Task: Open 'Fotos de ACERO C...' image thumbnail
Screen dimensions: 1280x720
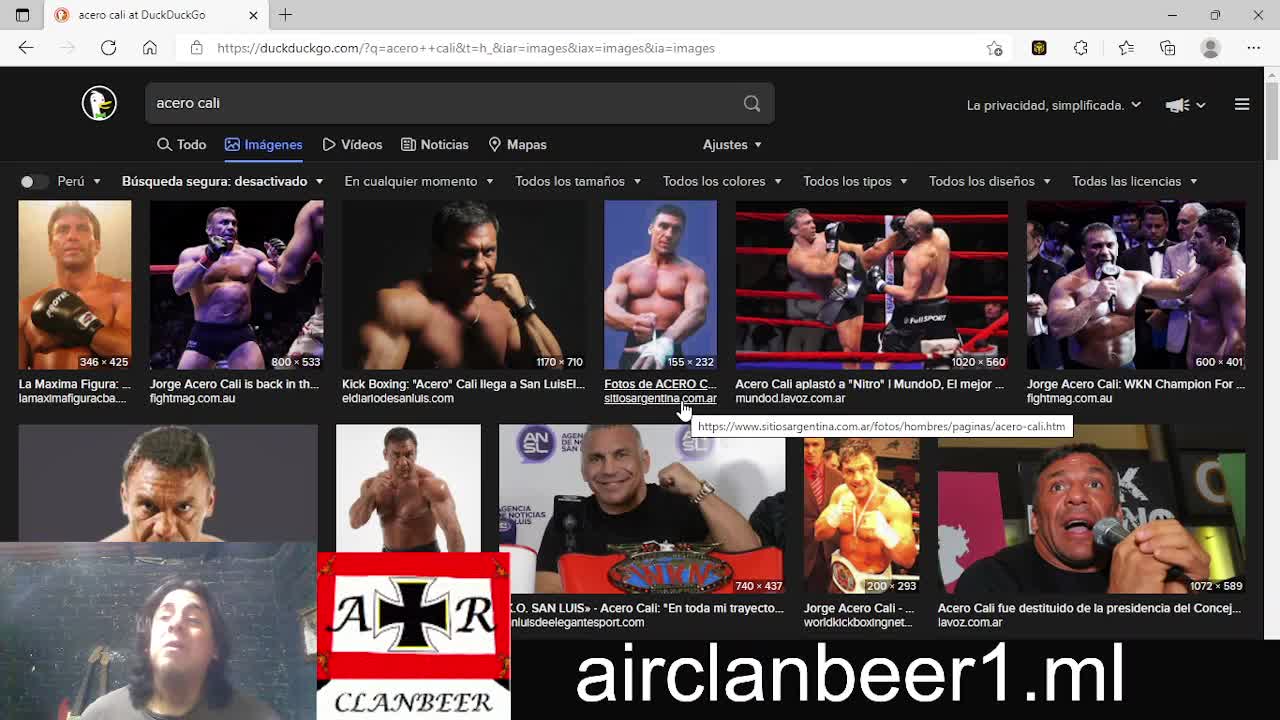Action: (660, 285)
